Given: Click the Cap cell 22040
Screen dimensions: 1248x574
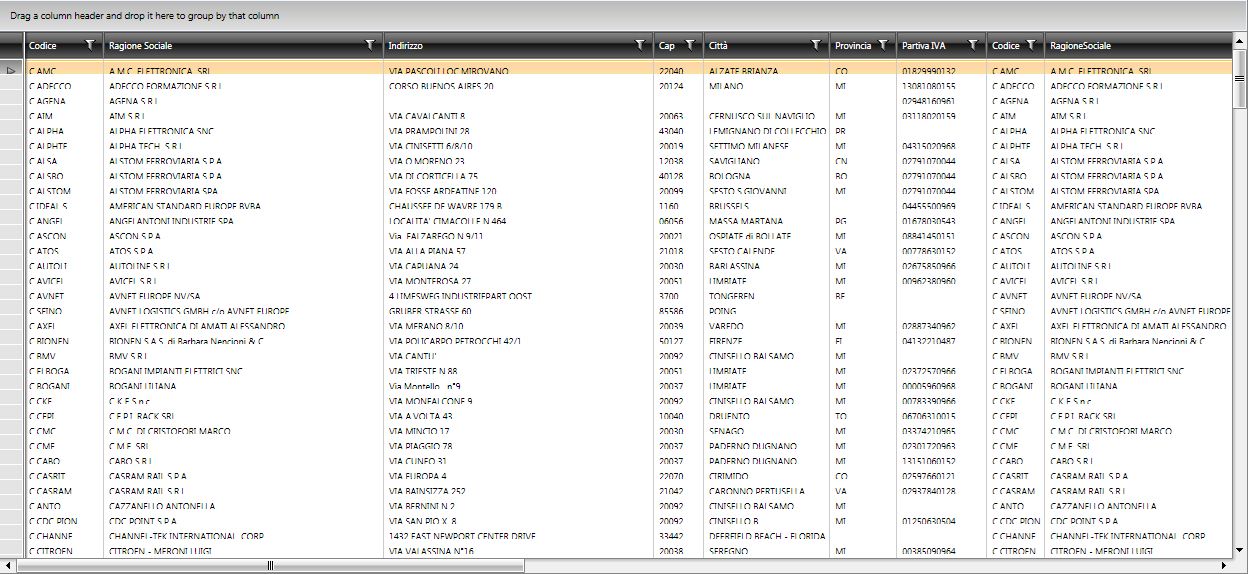Looking at the screenshot, I should pos(679,71).
